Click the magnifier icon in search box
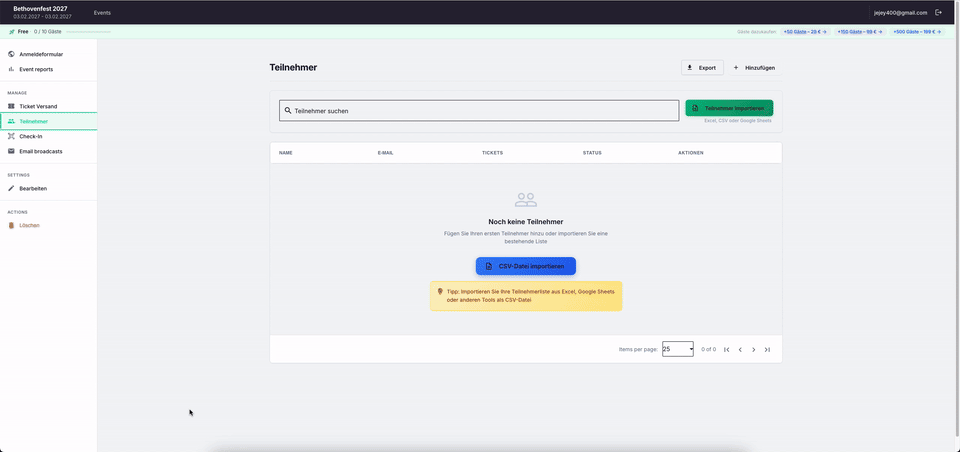 [x=287, y=111]
